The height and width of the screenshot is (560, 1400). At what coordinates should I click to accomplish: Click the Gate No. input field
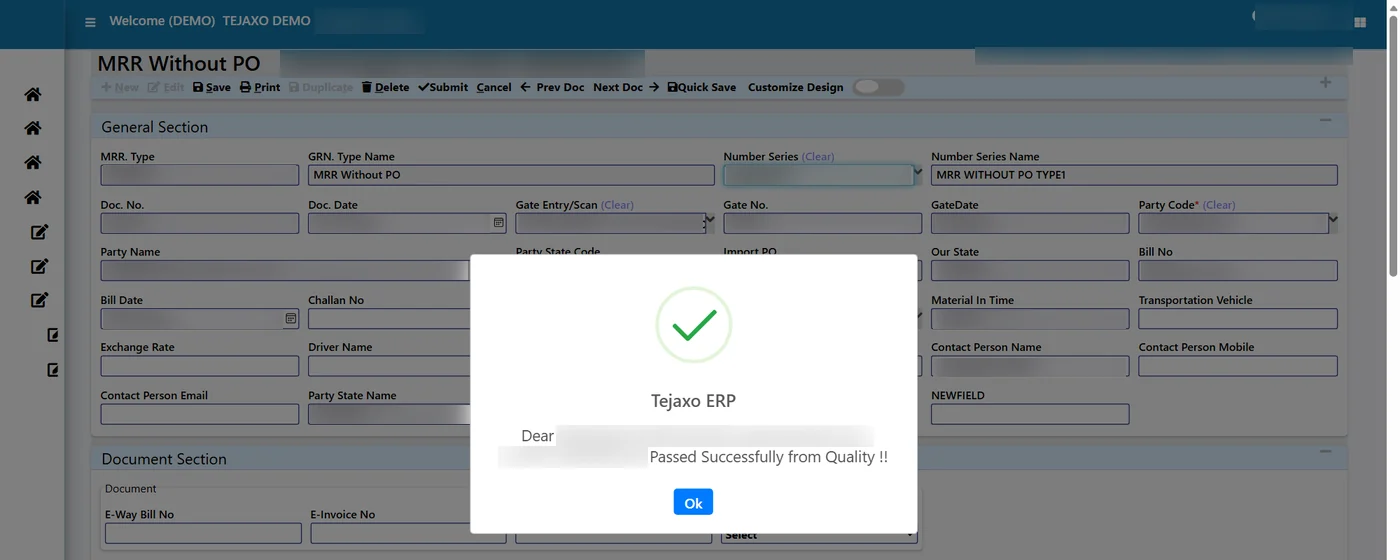point(823,223)
